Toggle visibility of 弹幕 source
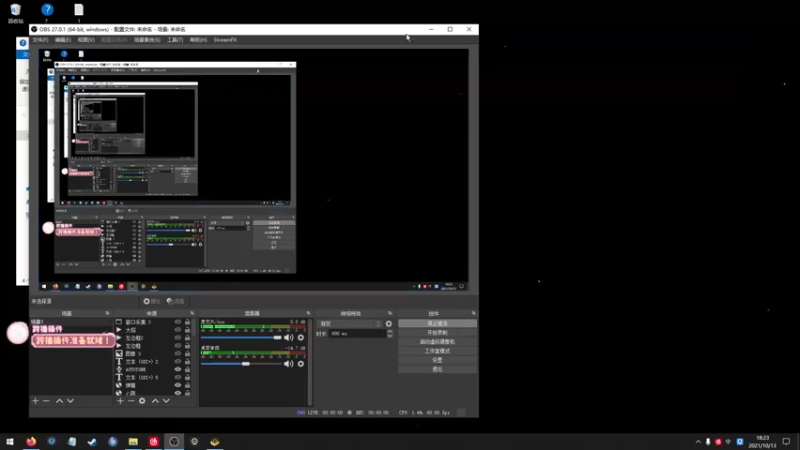800x450 pixels. click(x=178, y=385)
